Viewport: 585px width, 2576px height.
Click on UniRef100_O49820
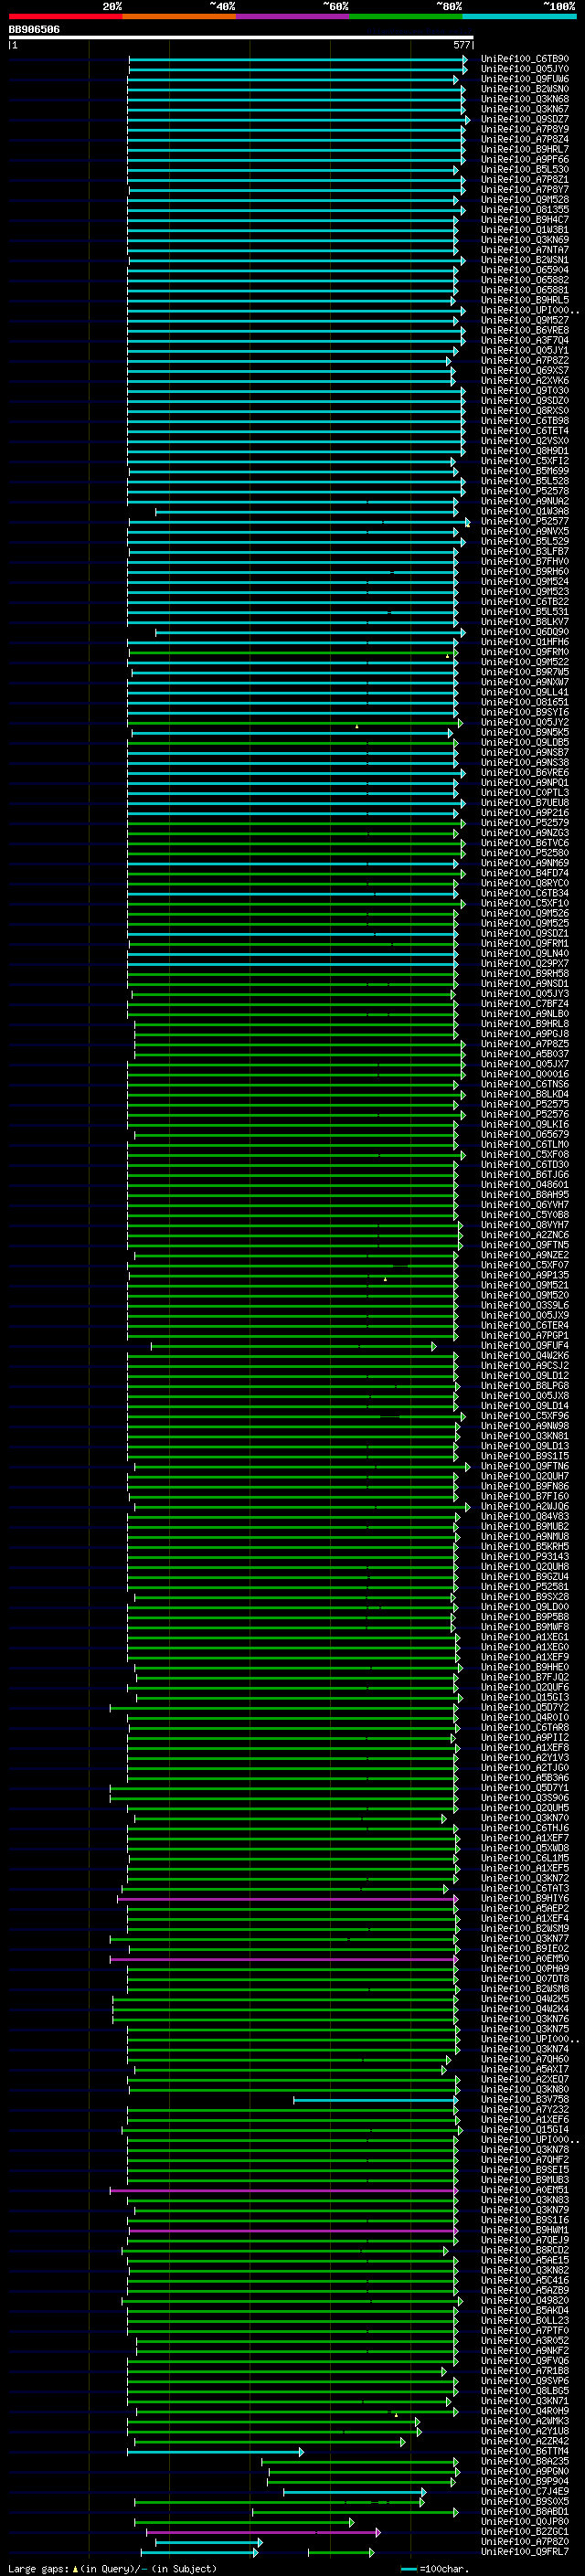[x=525, y=2300]
